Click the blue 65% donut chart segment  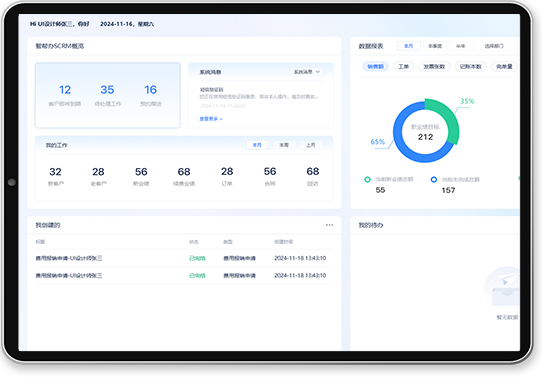[x=411, y=138]
